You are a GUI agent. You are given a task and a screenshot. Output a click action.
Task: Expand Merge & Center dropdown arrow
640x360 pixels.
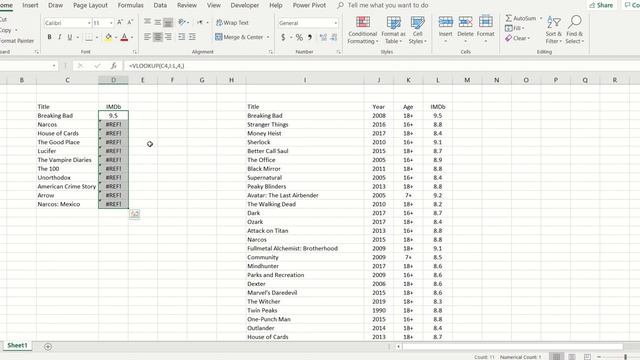268,37
